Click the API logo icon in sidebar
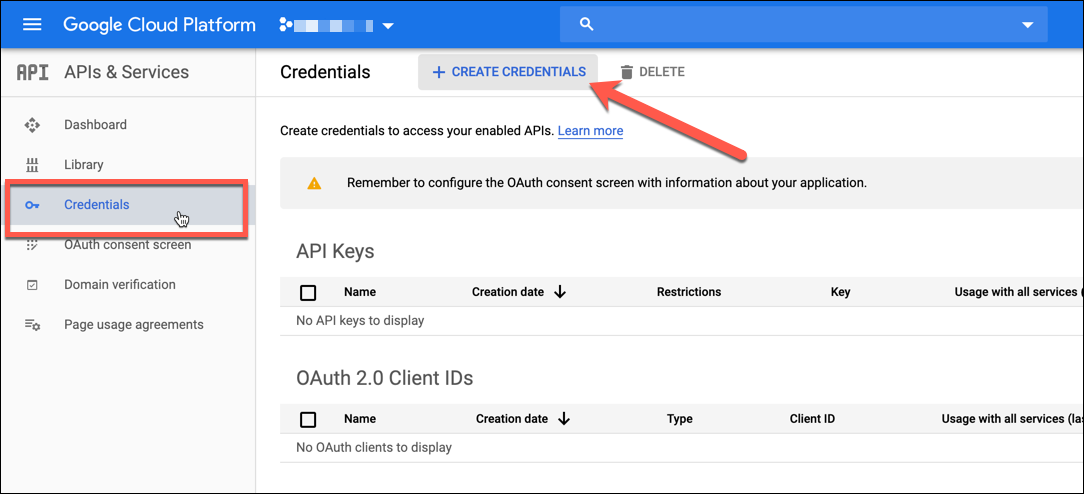This screenshot has width=1084, height=494. tap(32, 72)
